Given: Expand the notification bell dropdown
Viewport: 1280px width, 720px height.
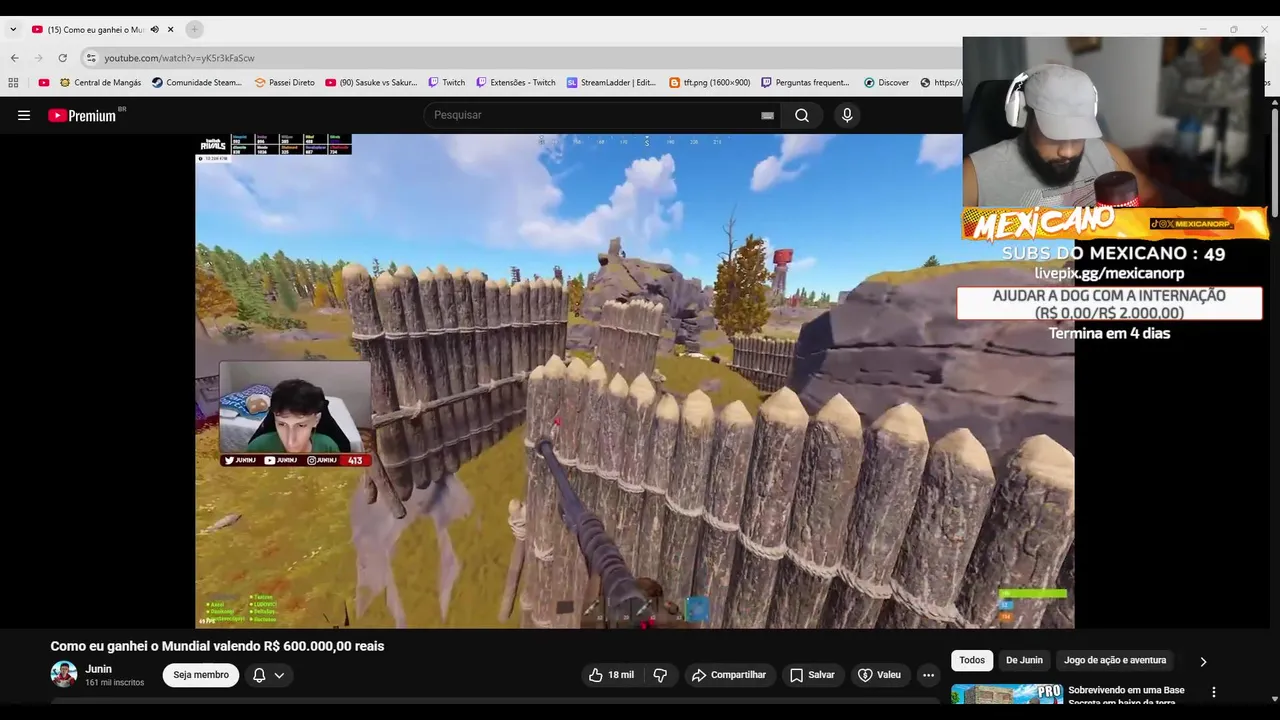Looking at the screenshot, I should click(268, 675).
